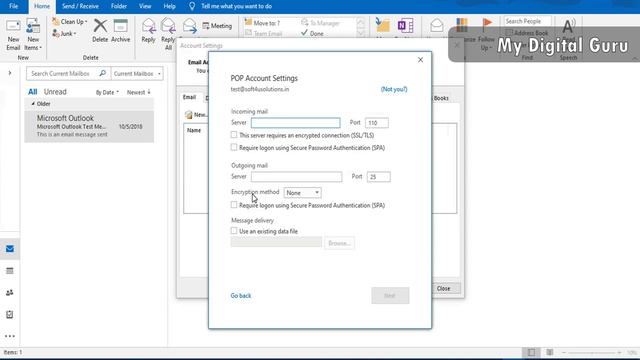
Task: Show Unread messages filter
Action: click(55, 92)
